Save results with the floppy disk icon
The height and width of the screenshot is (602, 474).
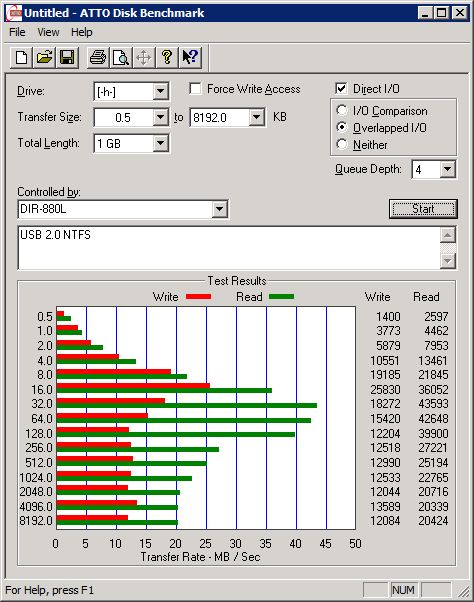point(67,58)
